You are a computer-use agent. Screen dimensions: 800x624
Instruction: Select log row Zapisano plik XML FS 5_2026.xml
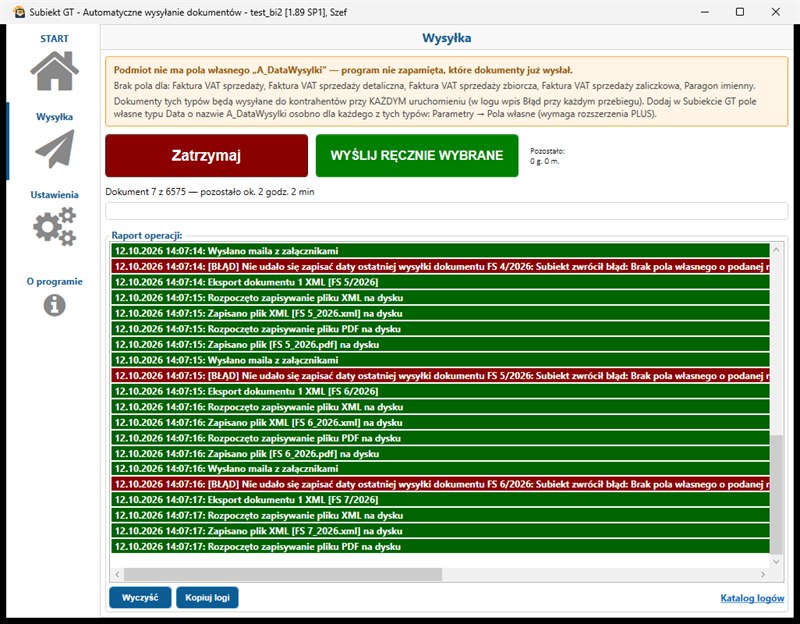[440, 313]
